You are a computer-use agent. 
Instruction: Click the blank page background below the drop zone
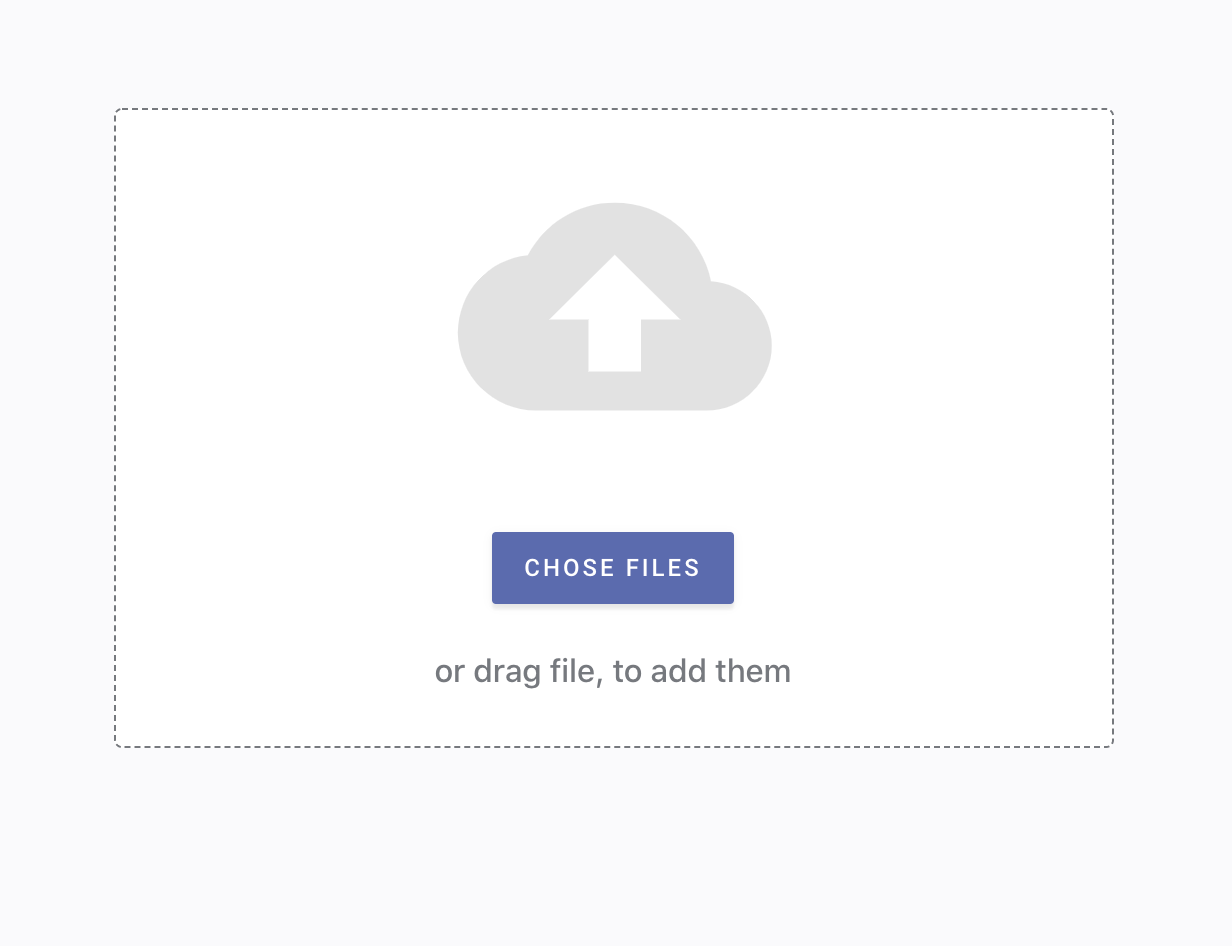pyautogui.click(x=614, y=845)
